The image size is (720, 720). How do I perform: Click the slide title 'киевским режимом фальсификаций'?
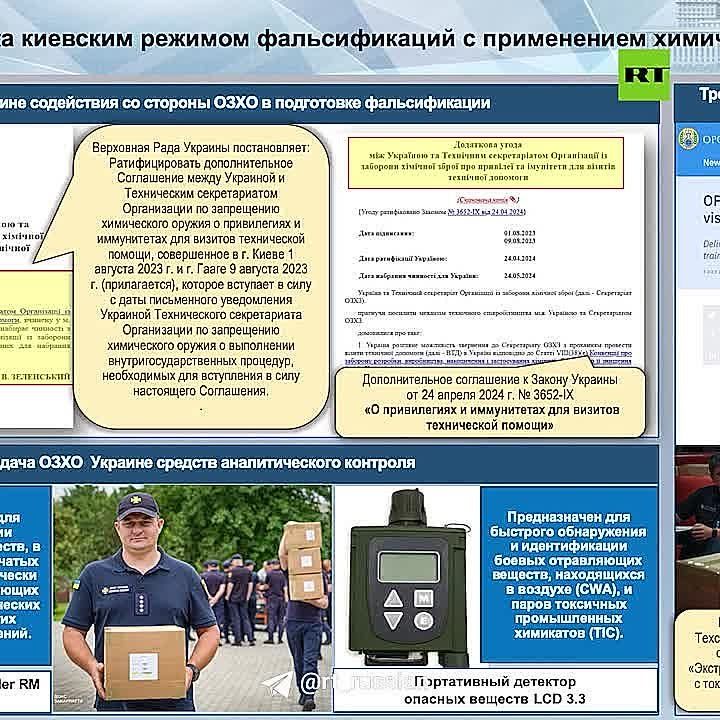pyautogui.click(x=238, y=39)
